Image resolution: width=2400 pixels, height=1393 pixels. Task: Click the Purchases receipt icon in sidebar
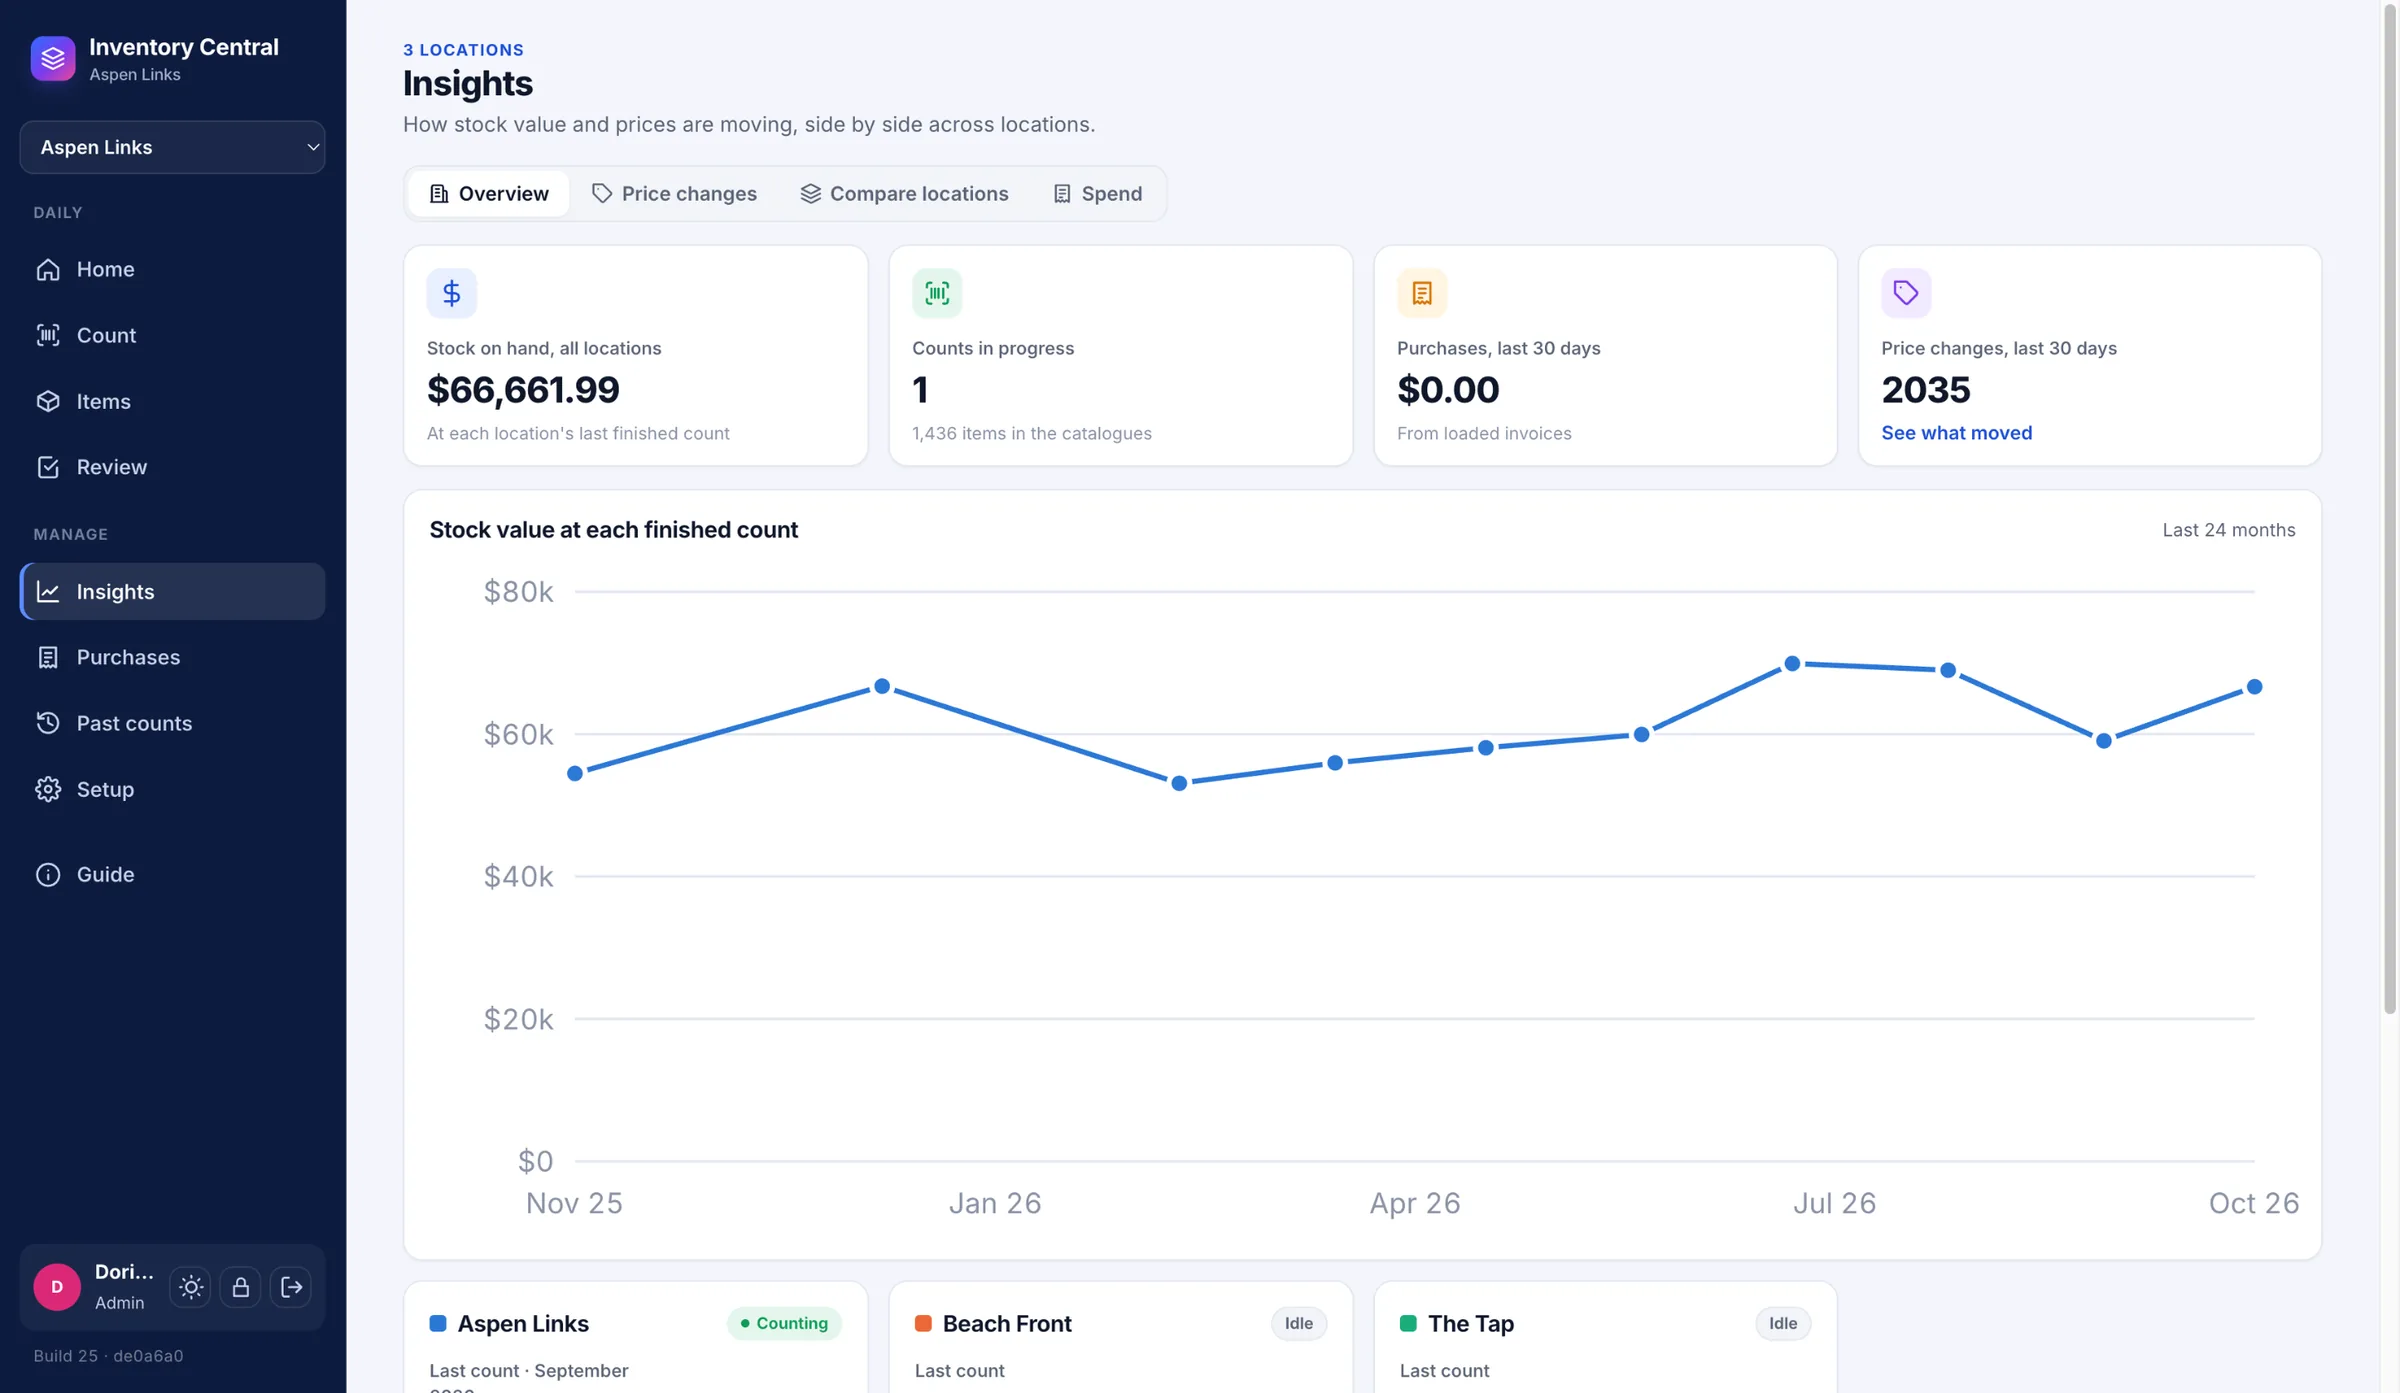tap(48, 657)
